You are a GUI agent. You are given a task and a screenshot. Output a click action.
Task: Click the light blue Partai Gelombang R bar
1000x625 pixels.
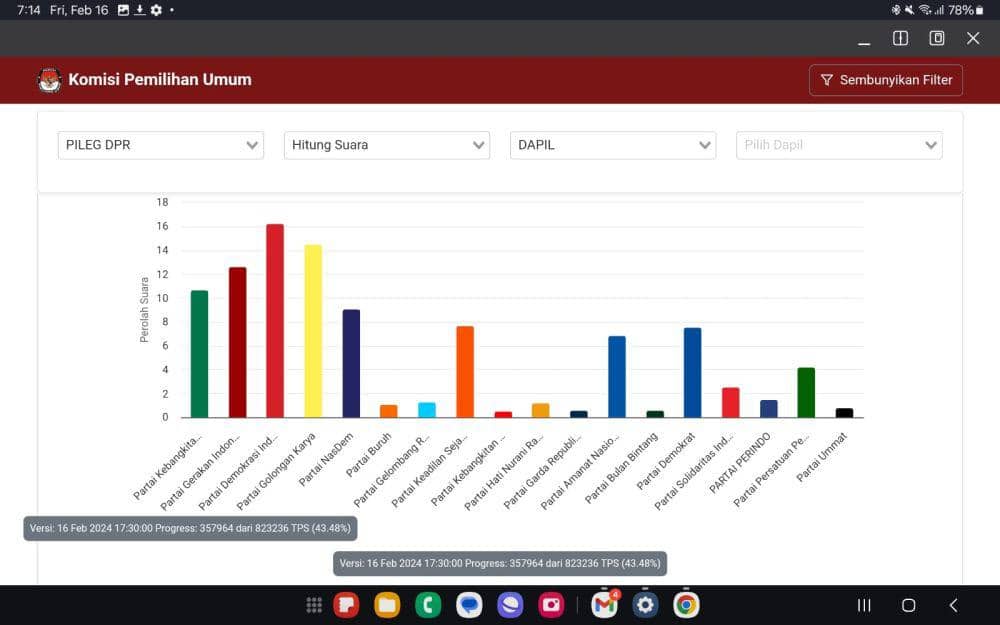tap(427, 410)
